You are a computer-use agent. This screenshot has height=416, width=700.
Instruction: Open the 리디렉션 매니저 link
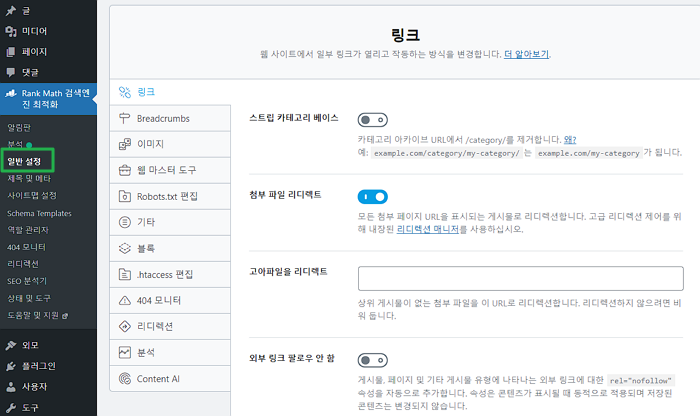(x=428, y=229)
